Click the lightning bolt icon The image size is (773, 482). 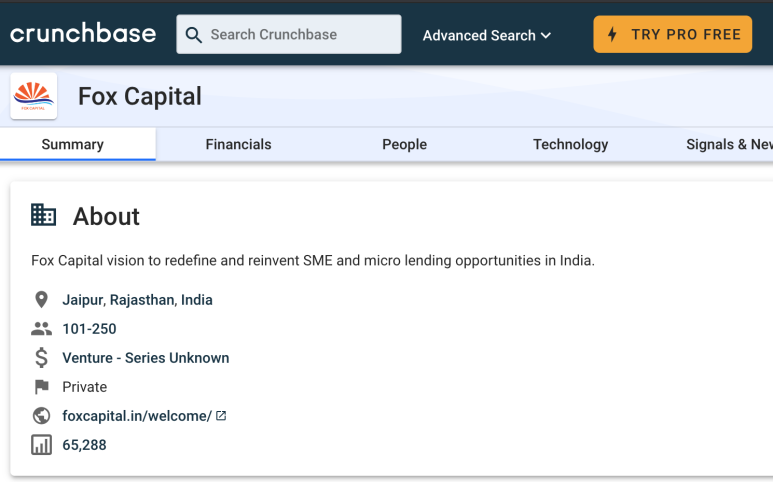pyautogui.click(x=612, y=34)
